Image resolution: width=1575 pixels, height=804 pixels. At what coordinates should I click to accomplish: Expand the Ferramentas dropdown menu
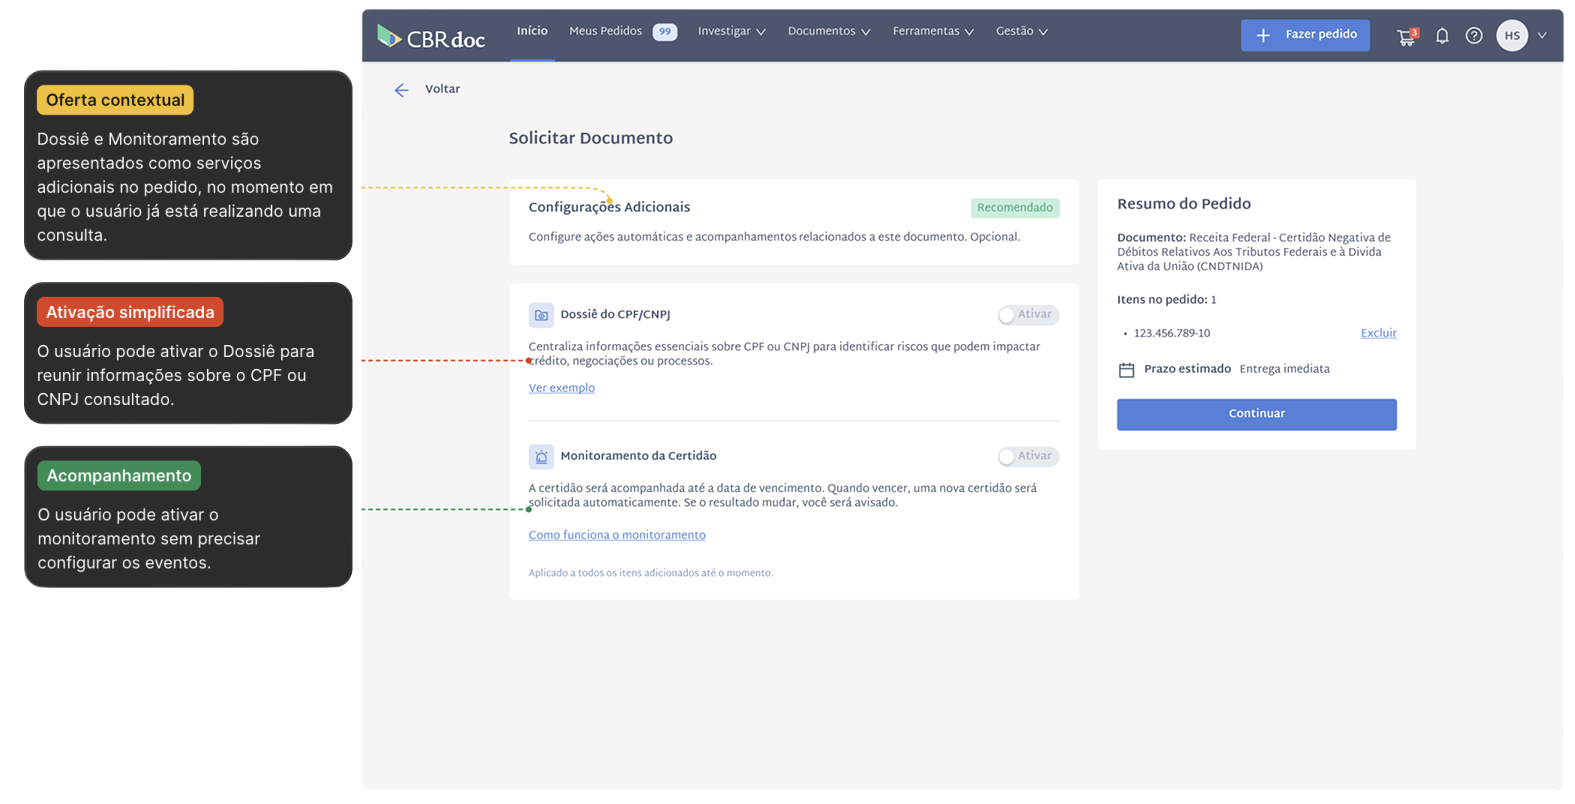[933, 32]
